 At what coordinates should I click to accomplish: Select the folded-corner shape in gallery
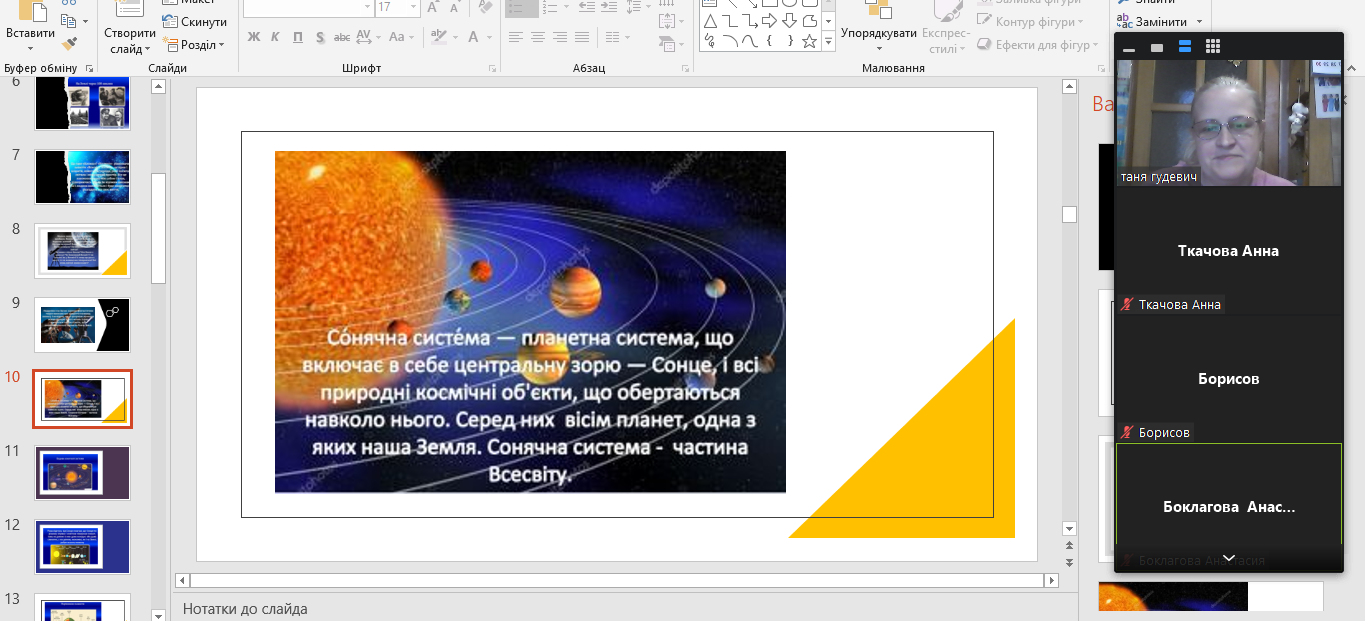coord(809,22)
